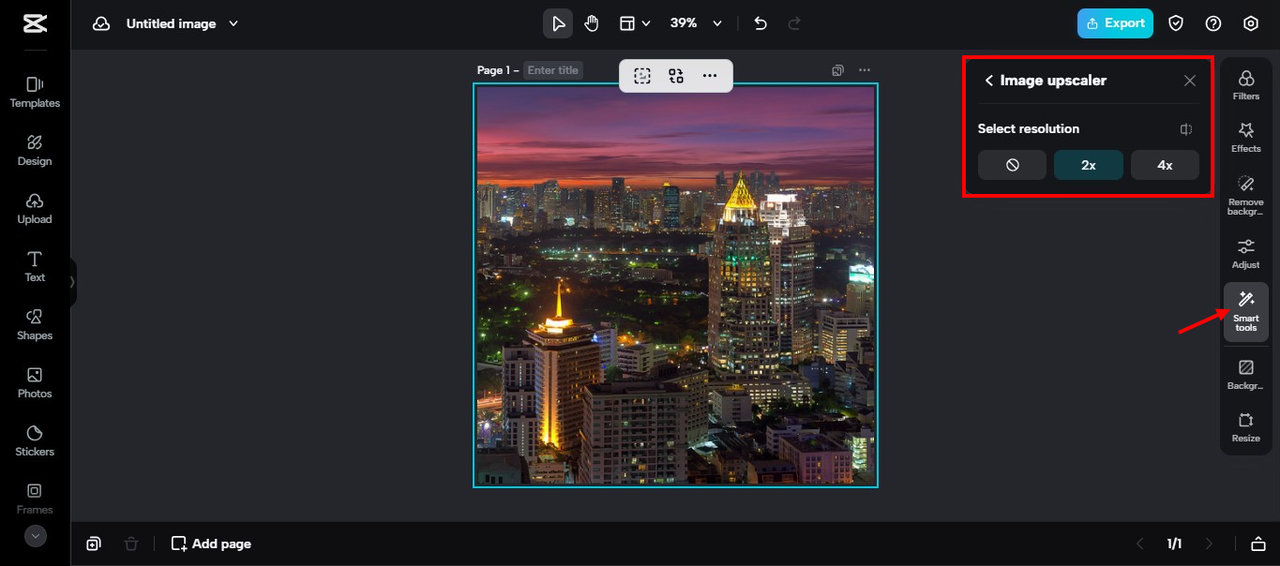The width and height of the screenshot is (1280, 566).
Task: Select the hand pan tool
Action: 592,23
